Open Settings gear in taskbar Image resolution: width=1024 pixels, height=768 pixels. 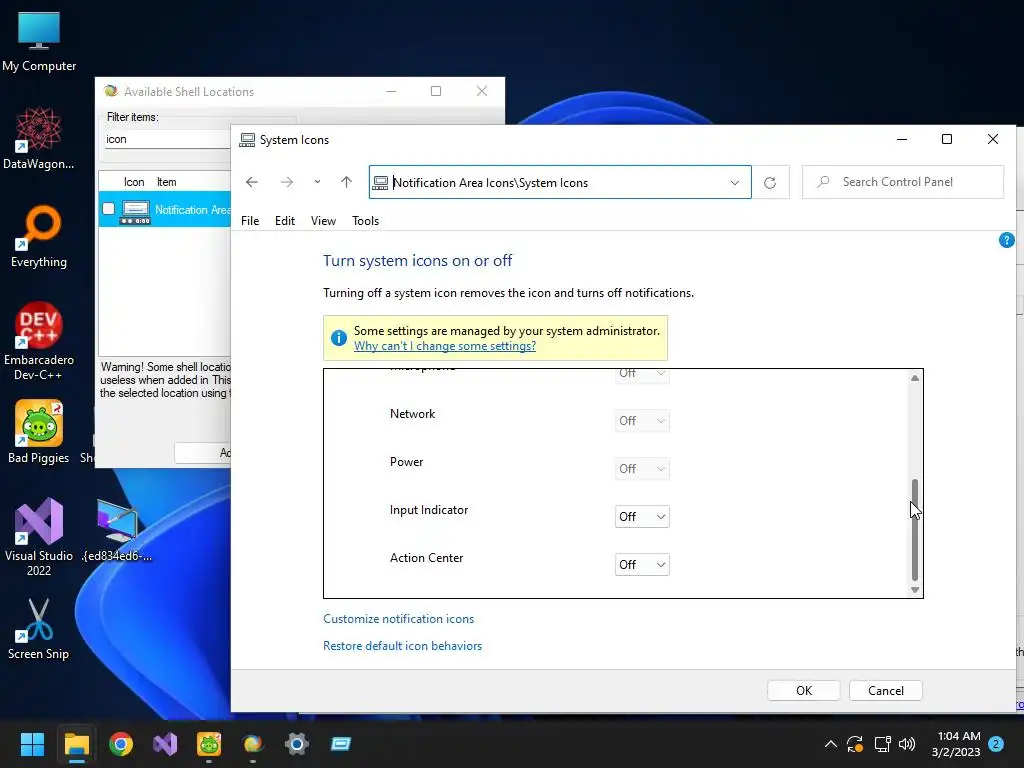296,744
